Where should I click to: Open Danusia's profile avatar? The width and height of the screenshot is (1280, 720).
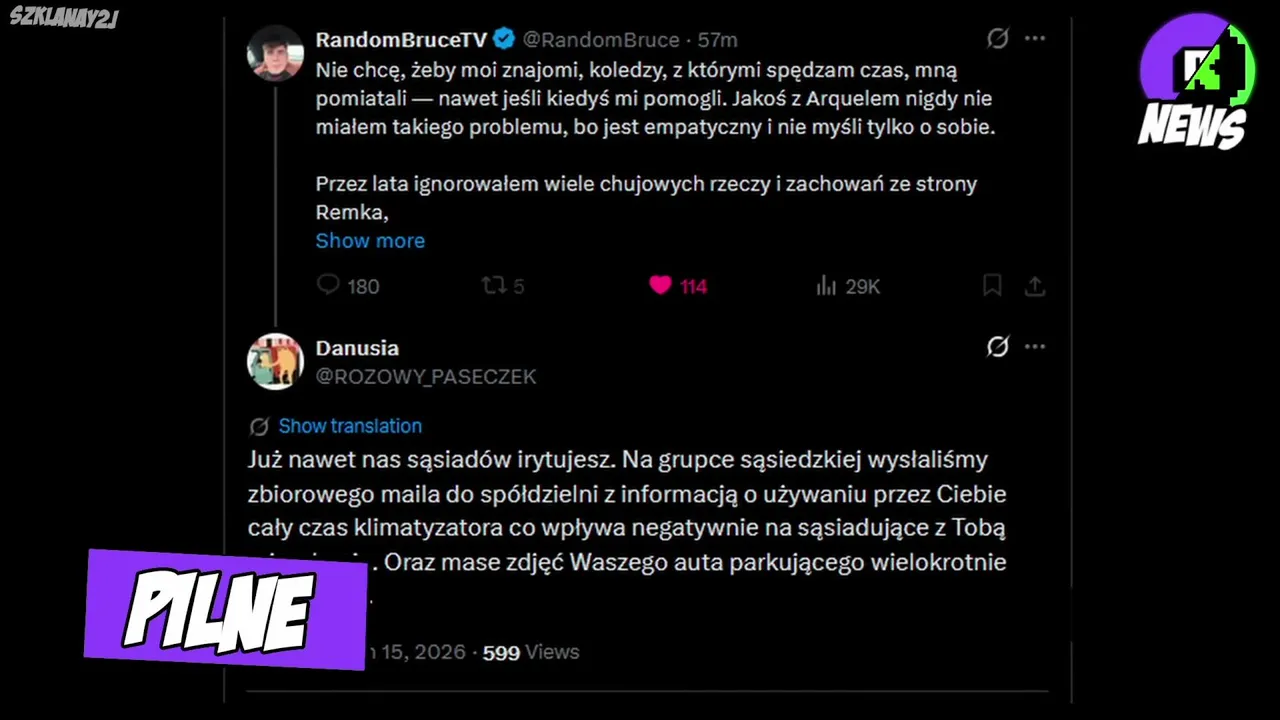coord(275,361)
